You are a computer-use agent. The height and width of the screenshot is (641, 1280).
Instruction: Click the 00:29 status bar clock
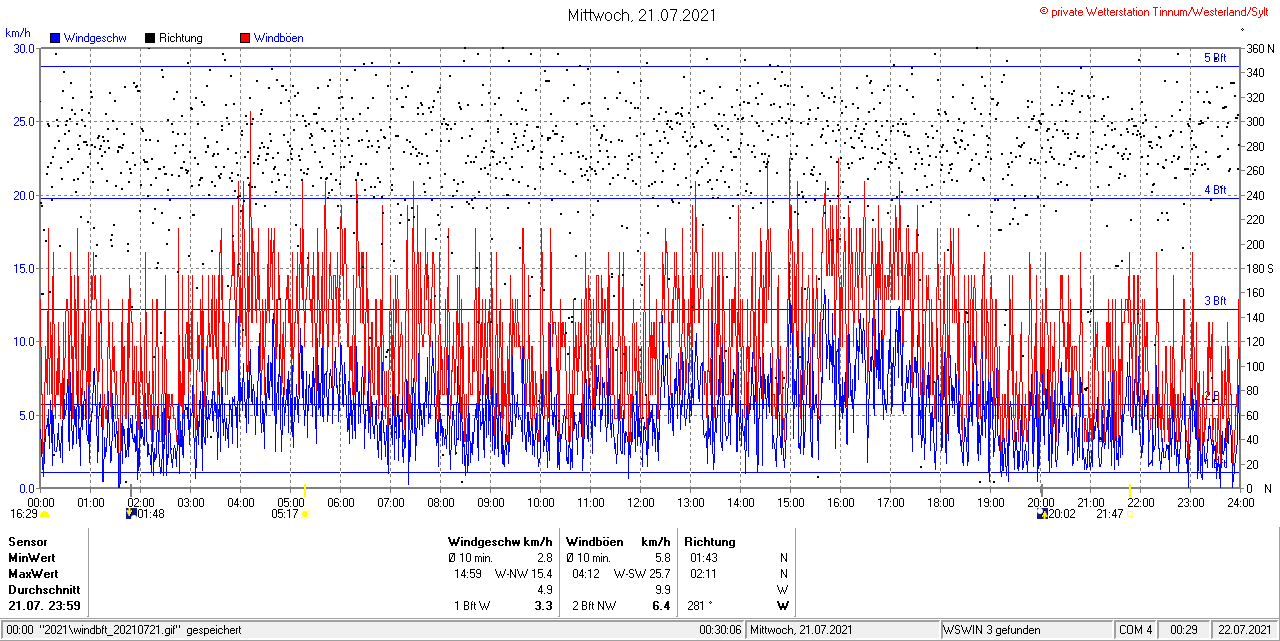1184,630
